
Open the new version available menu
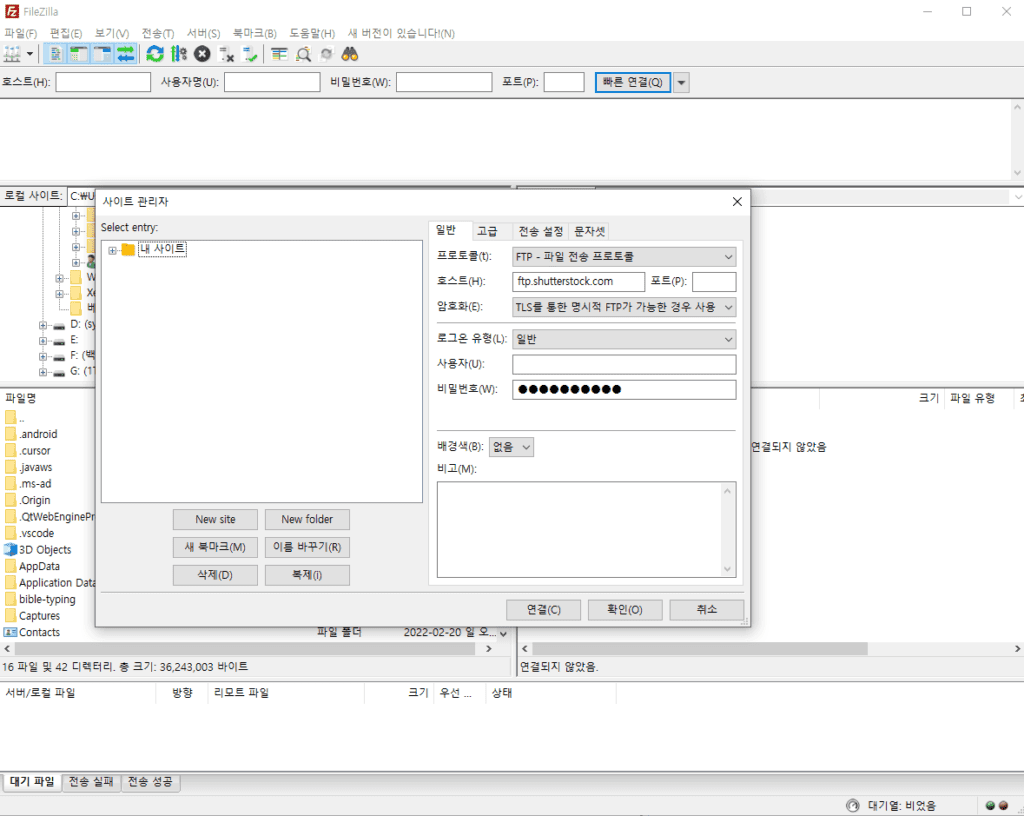tap(401, 33)
